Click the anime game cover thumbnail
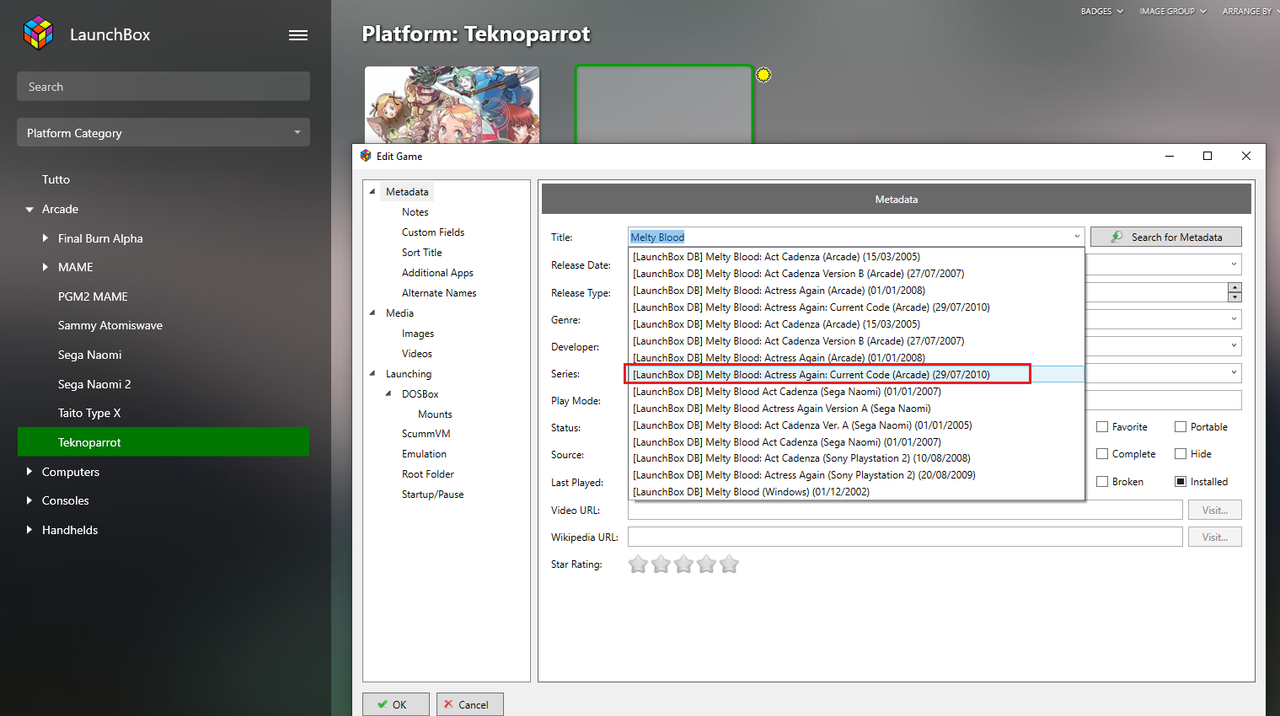This screenshot has width=1280, height=716. [452, 105]
